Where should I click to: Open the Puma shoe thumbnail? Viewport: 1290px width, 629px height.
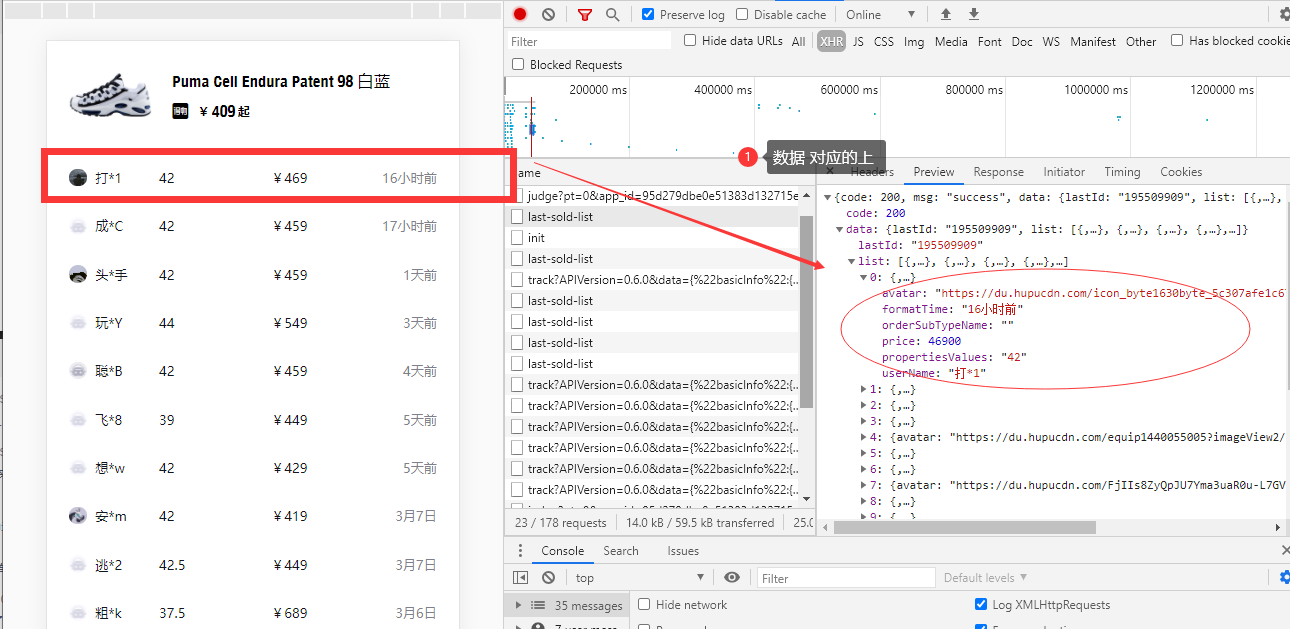coord(110,95)
